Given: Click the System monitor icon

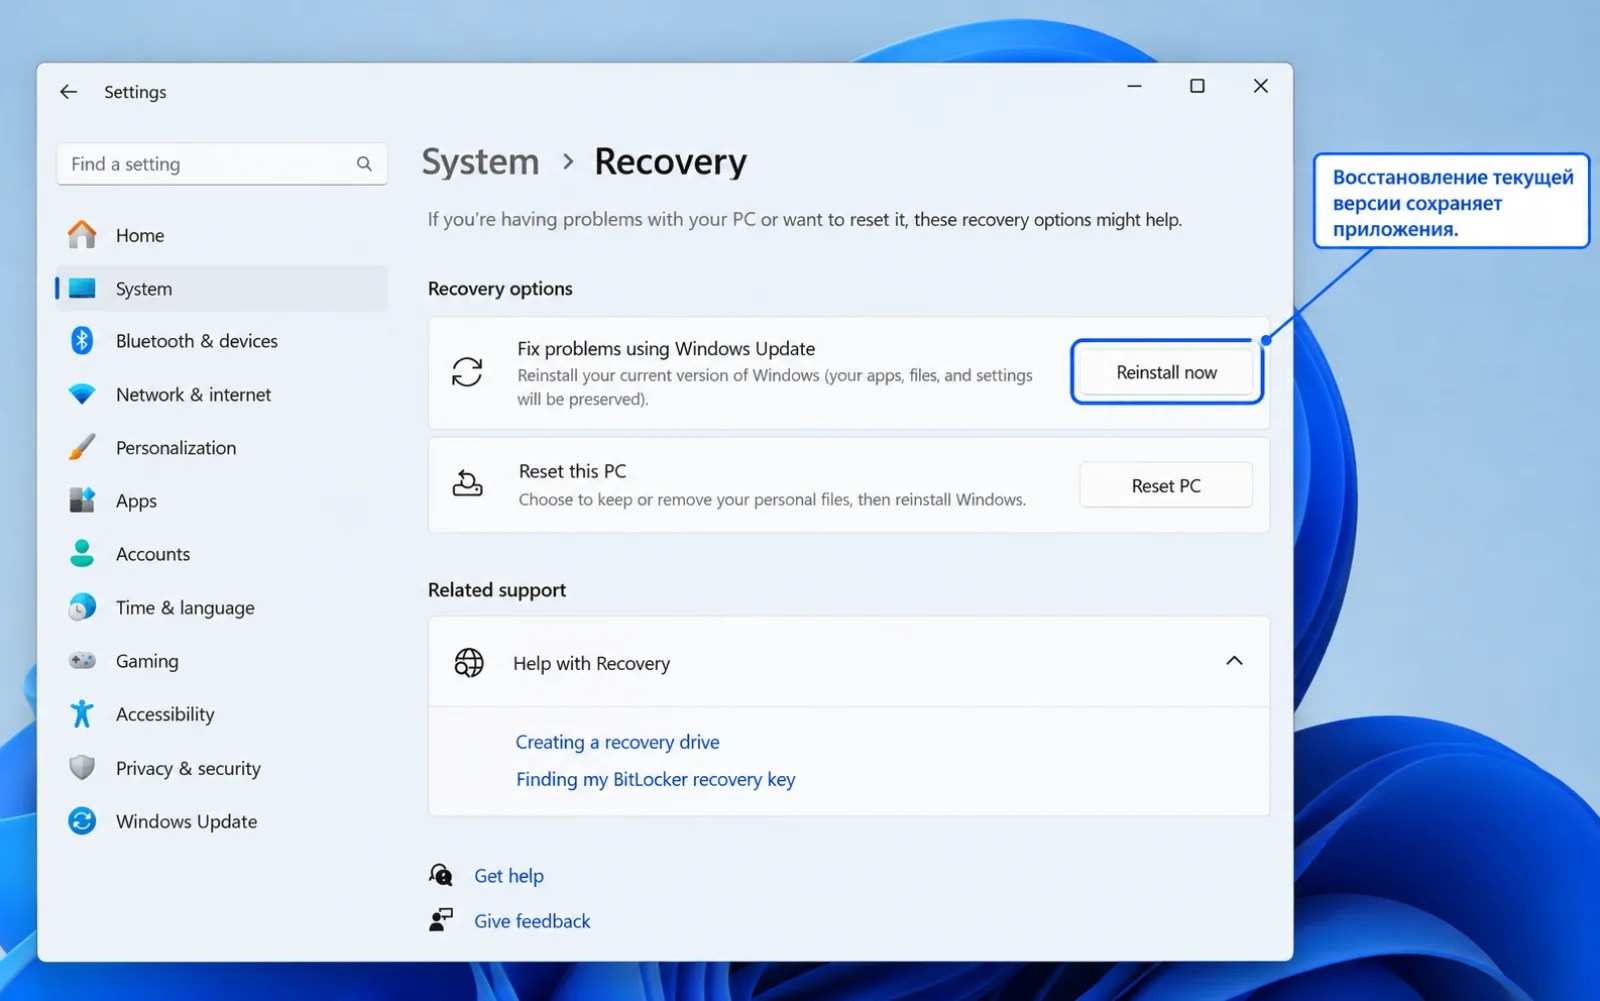Looking at the screenshot, I should 82,289.
